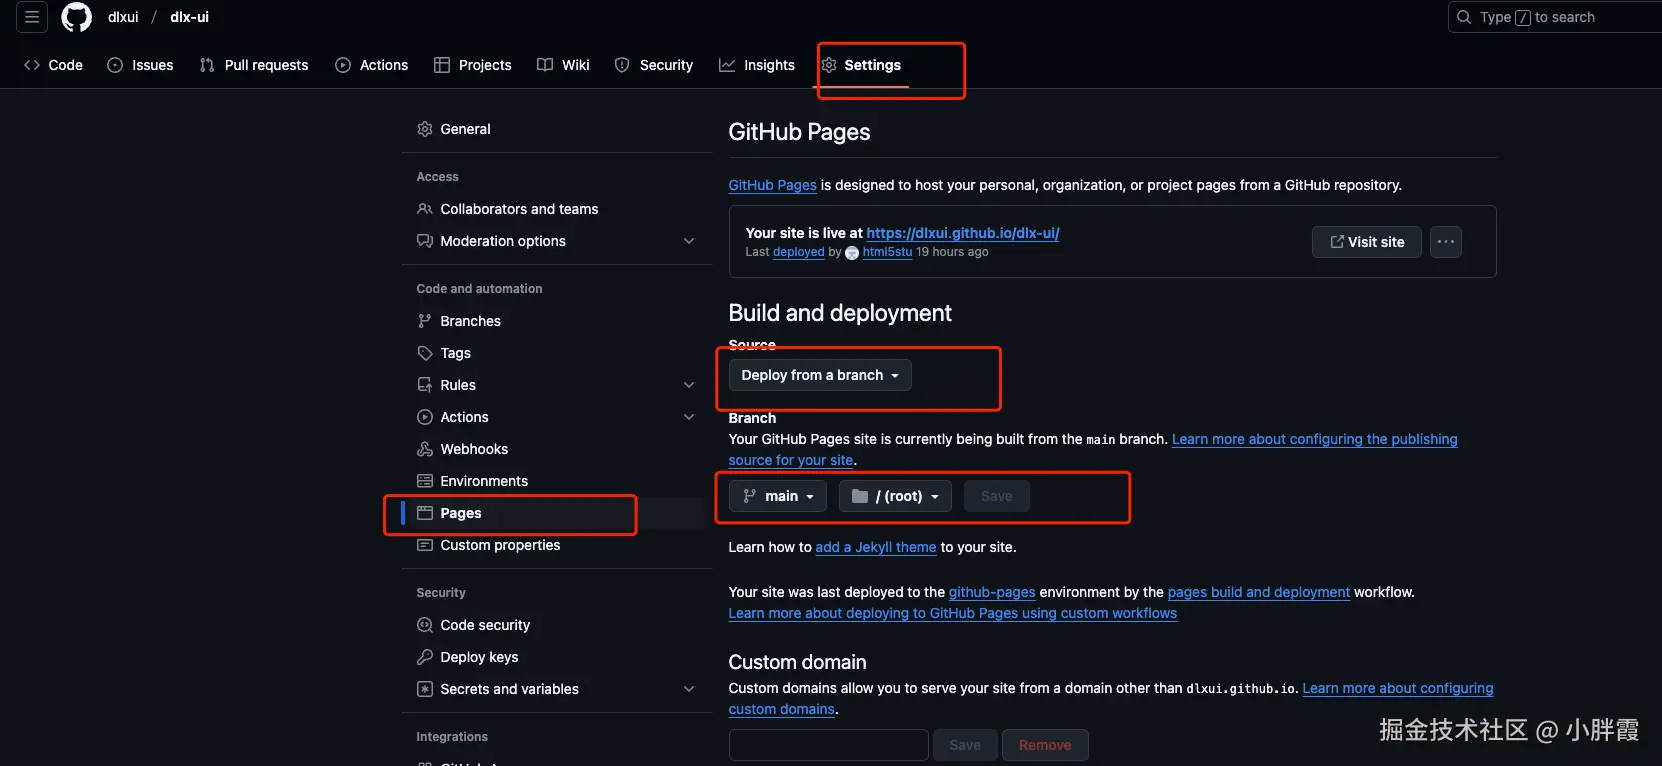Click the red Remove button
The image size is (1662, 766).
[1044, 745]
